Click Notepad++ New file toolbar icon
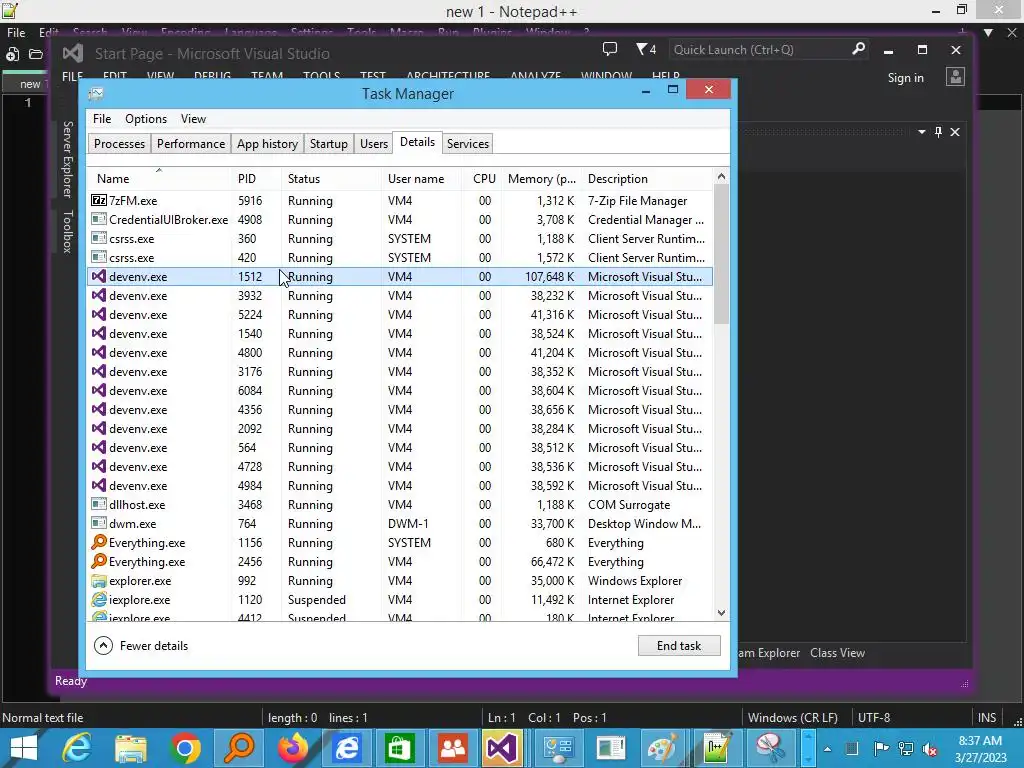This screenshot has height=768, width=1024. pos(12,54)
